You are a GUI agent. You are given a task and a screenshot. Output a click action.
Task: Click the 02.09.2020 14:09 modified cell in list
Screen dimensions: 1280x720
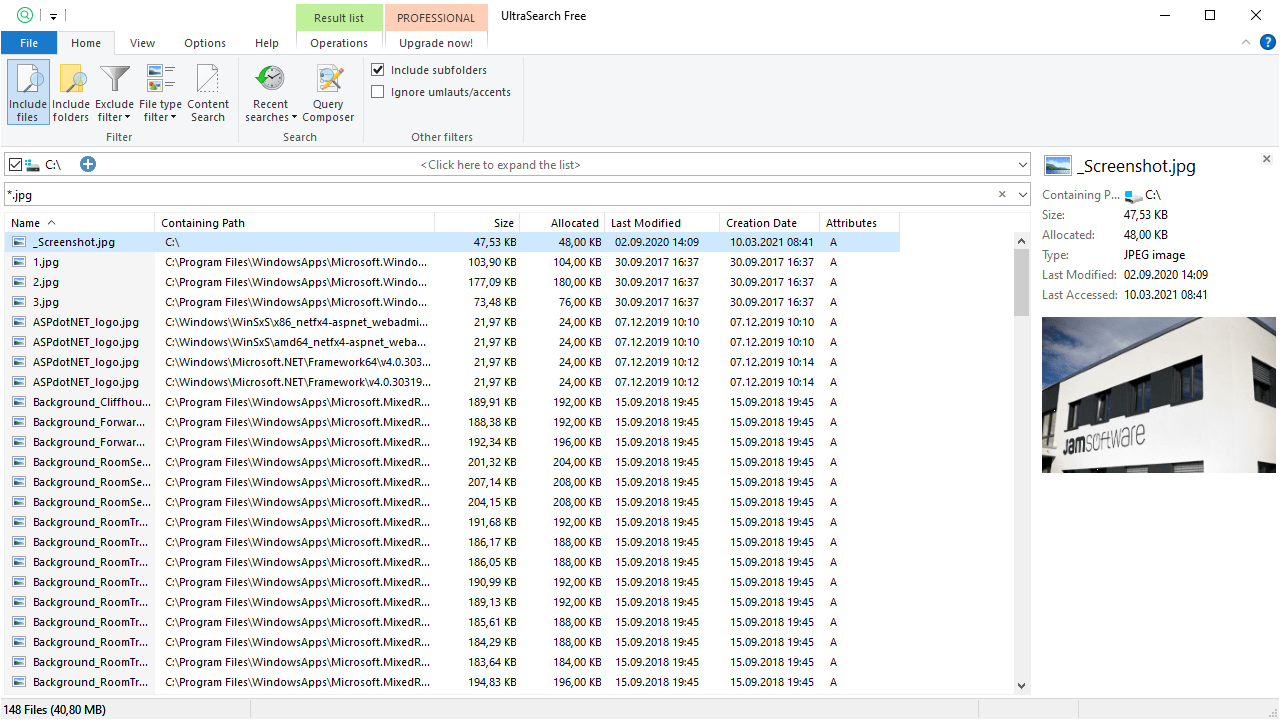point(657,242)
